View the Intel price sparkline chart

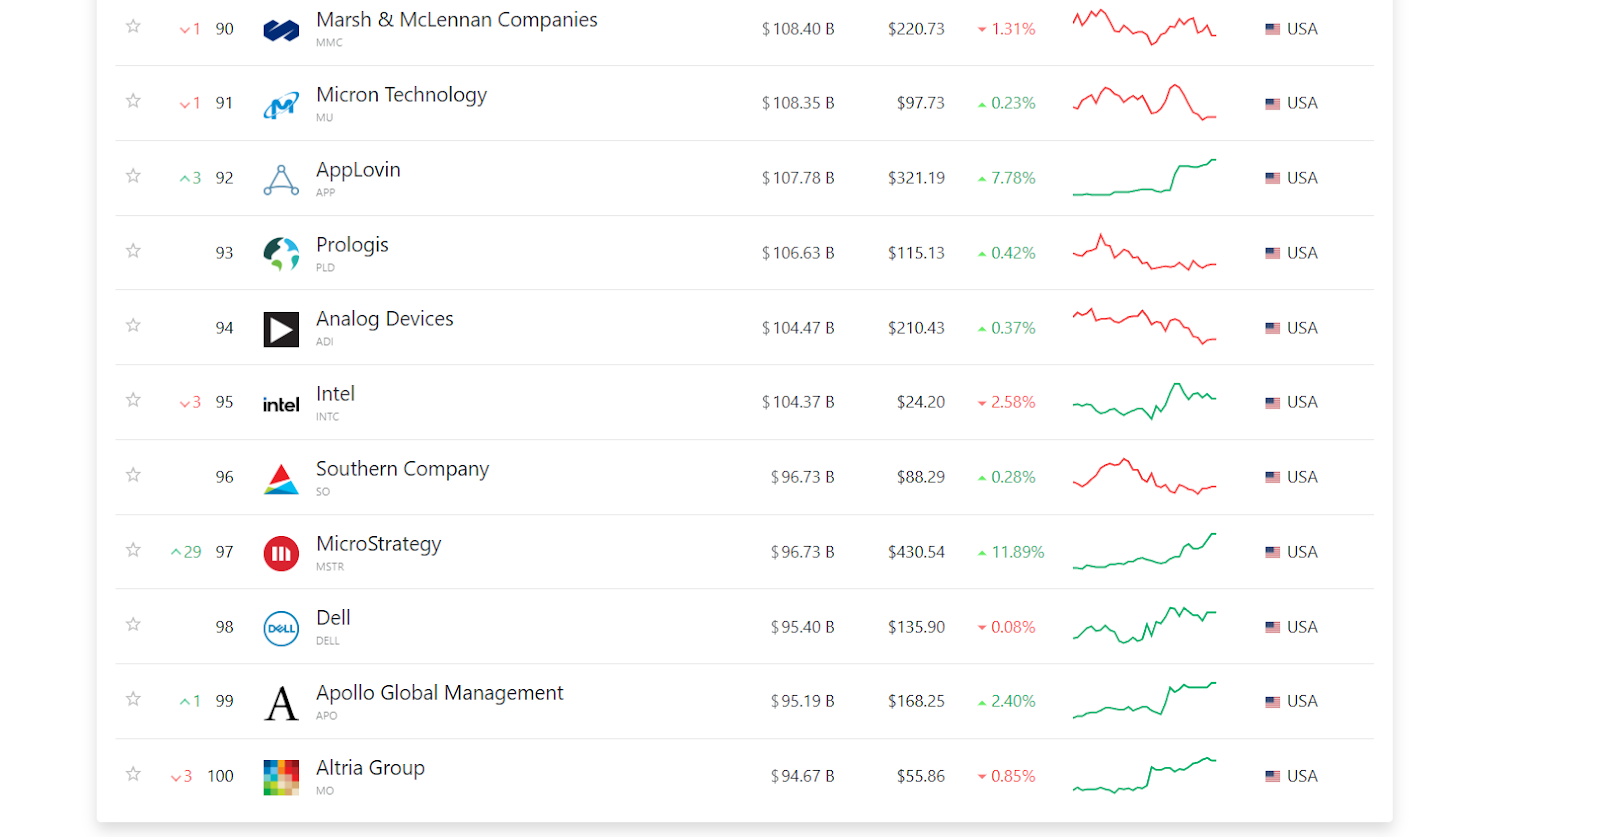tap(1144, 401)
